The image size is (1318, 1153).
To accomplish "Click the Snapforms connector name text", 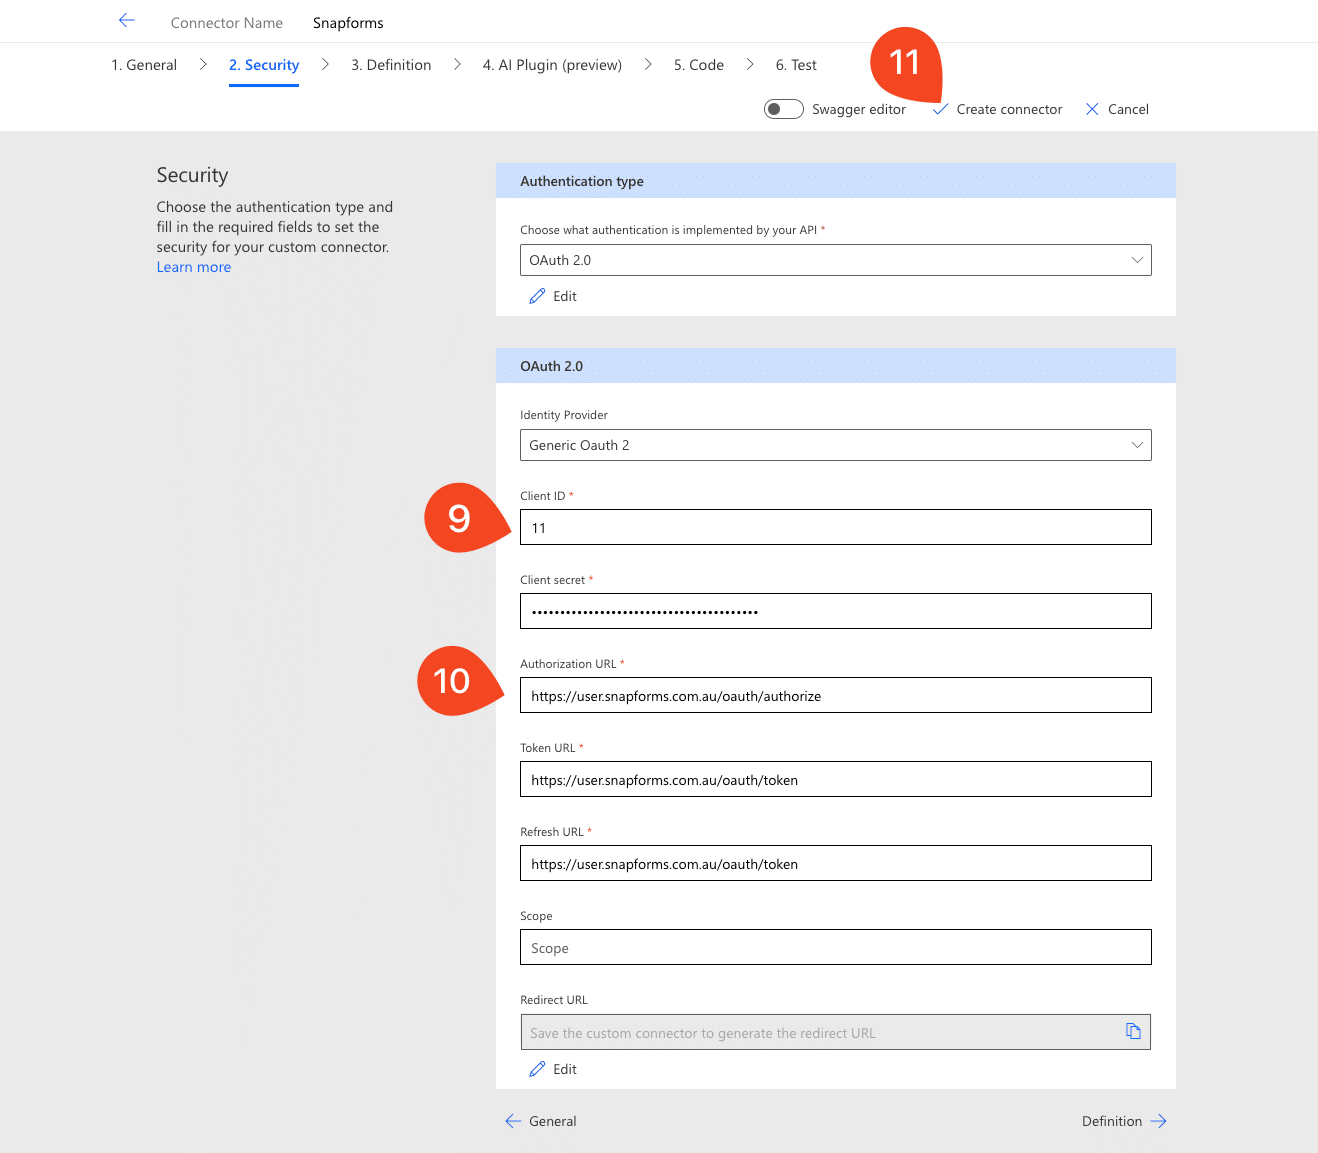I will pos(348,23).
